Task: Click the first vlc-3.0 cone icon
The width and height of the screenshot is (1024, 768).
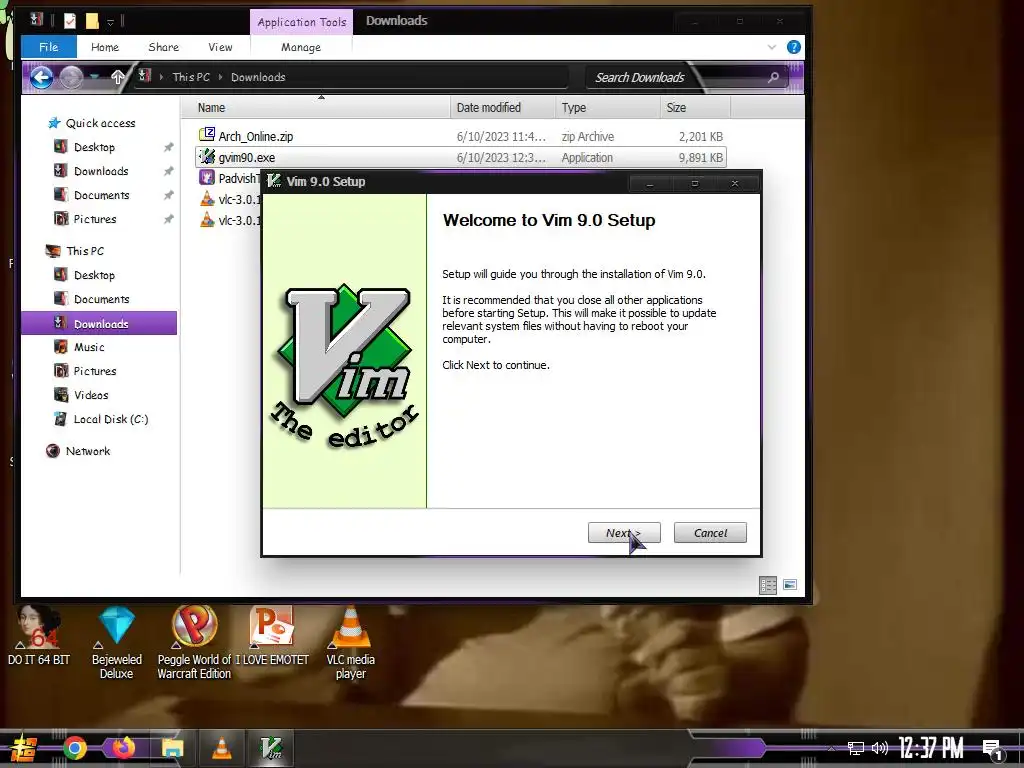Action: pyautogui.click(x=207, y=199)
